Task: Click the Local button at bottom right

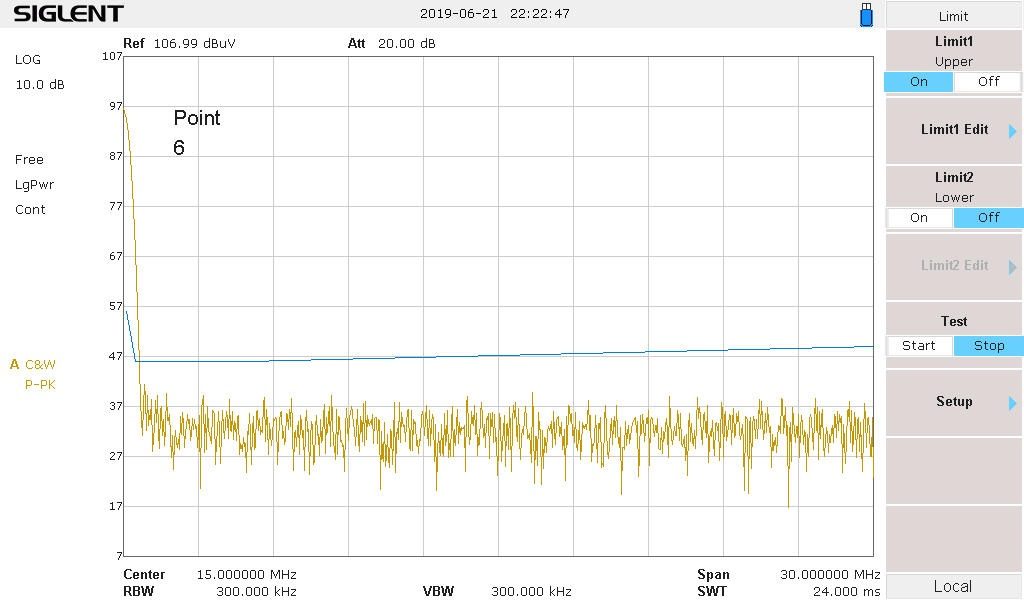Action: click(953, 587)
